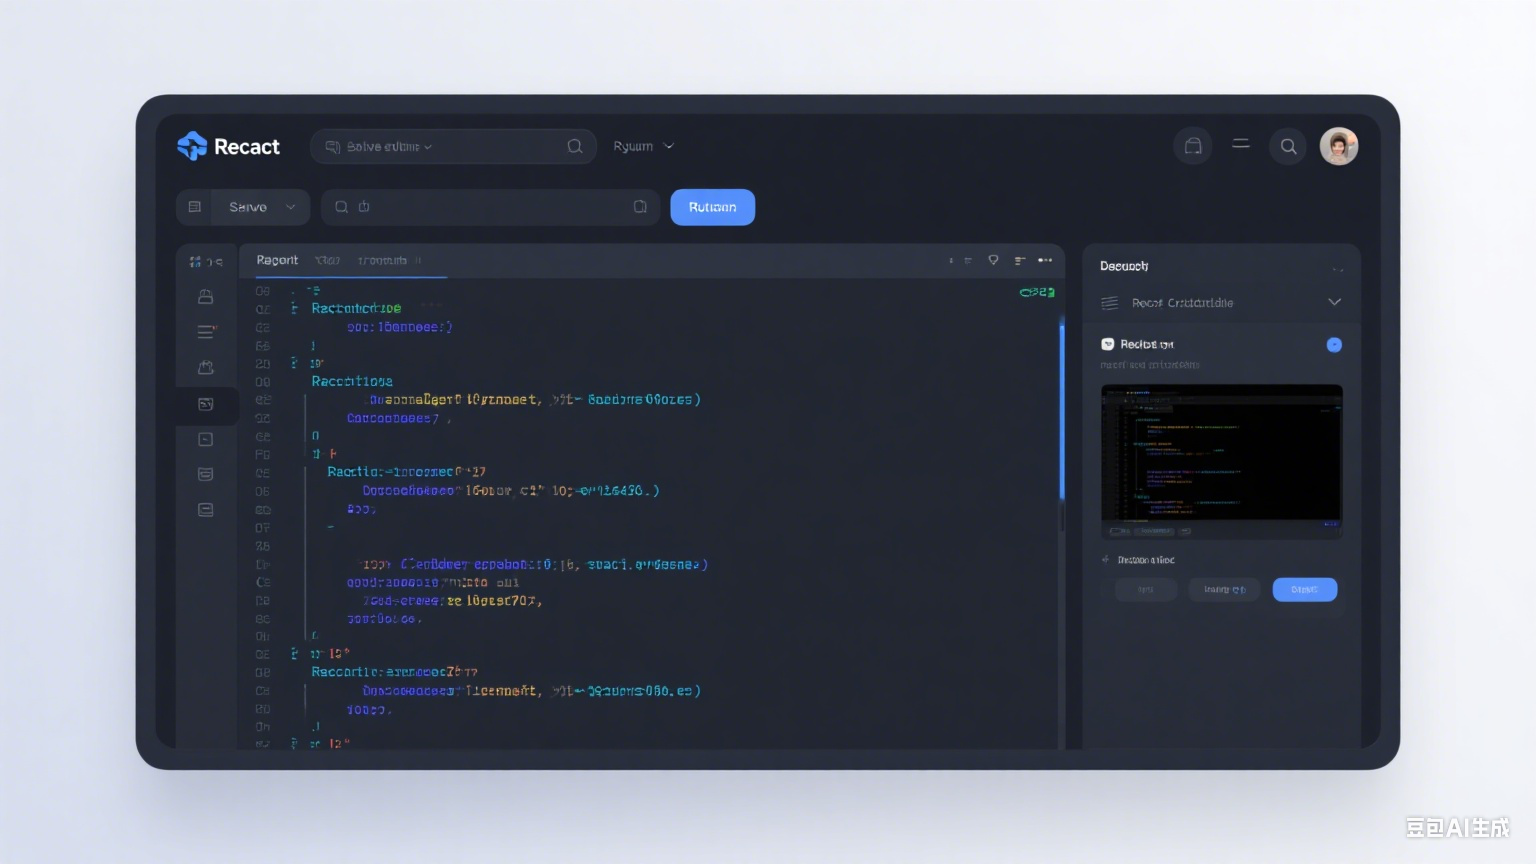
Task: Select the Ragent editor tab
Action: (x=277, y=260)
